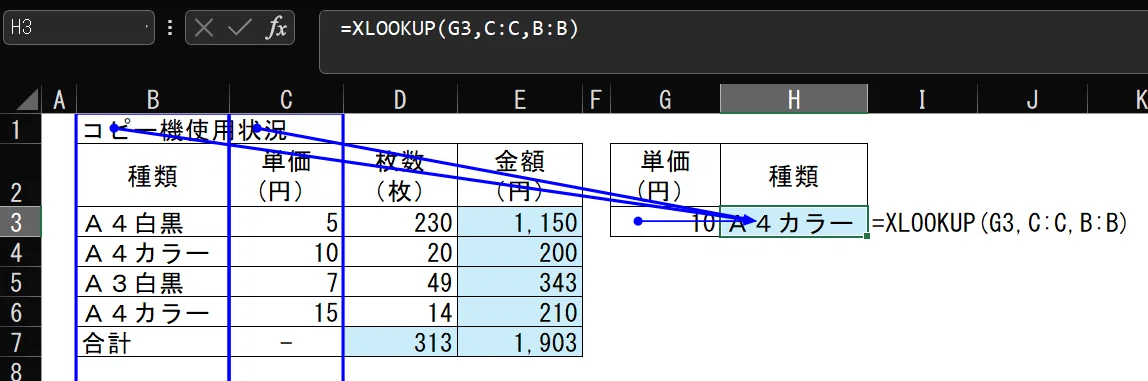The image size is (1148, 381).
Task: Click the 種類 header in column B
Action: (153, 175)
